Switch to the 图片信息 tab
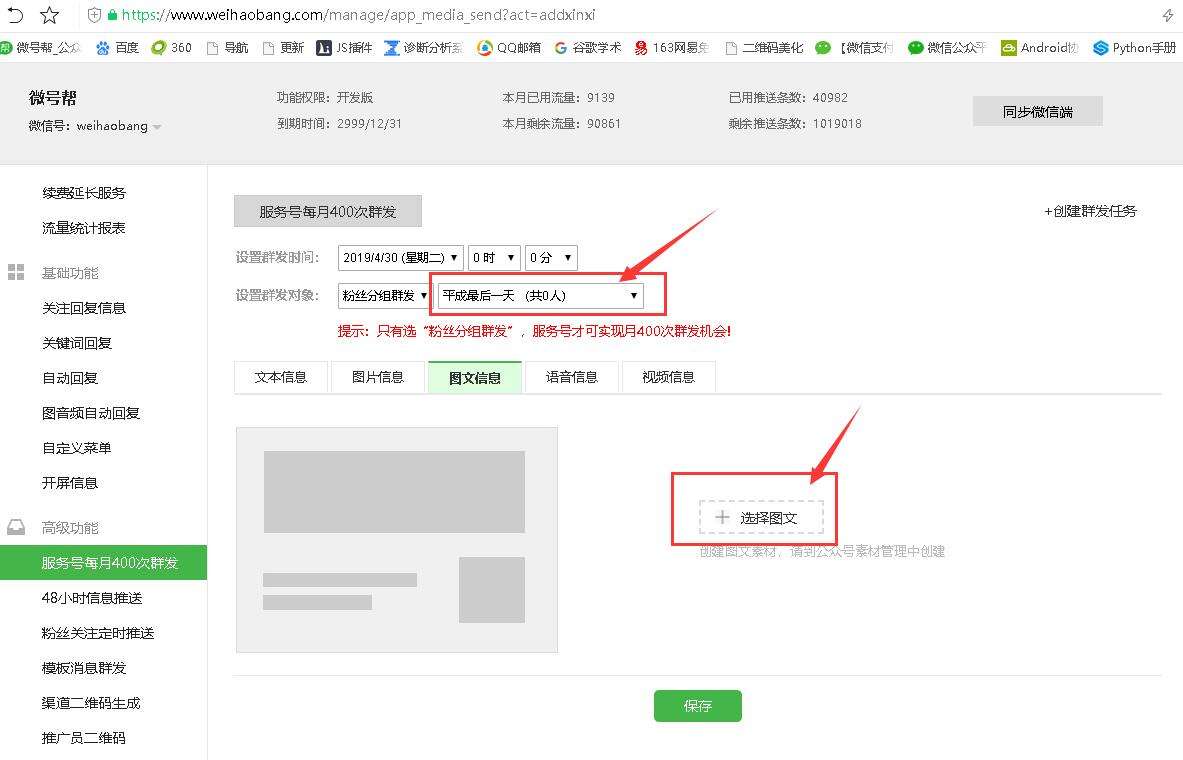This screenshot has width=1183, height=760. [377, 377]
